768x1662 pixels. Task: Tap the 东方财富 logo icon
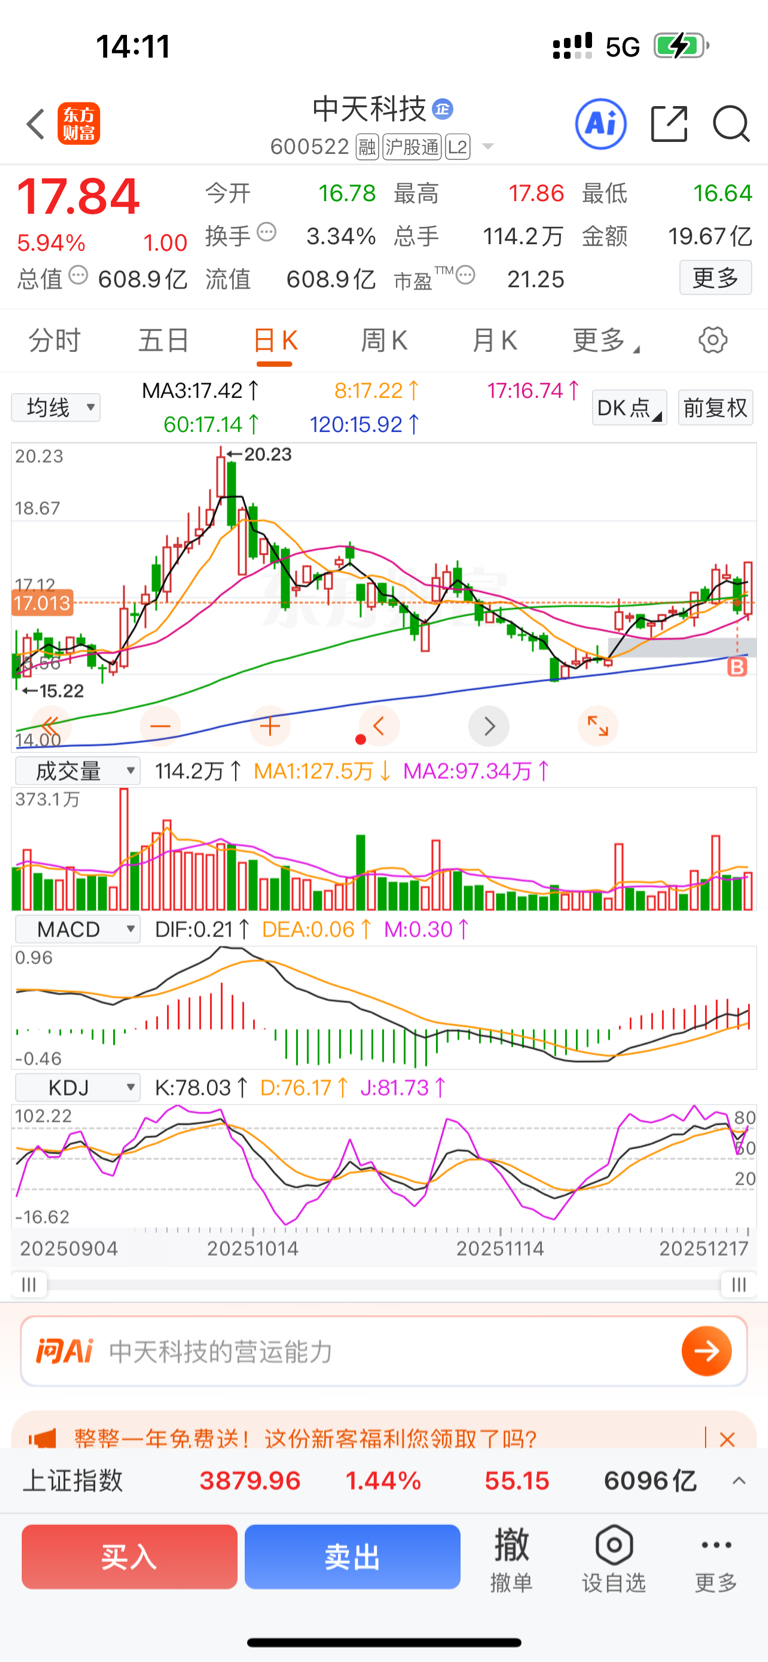[x=79, y=124]
